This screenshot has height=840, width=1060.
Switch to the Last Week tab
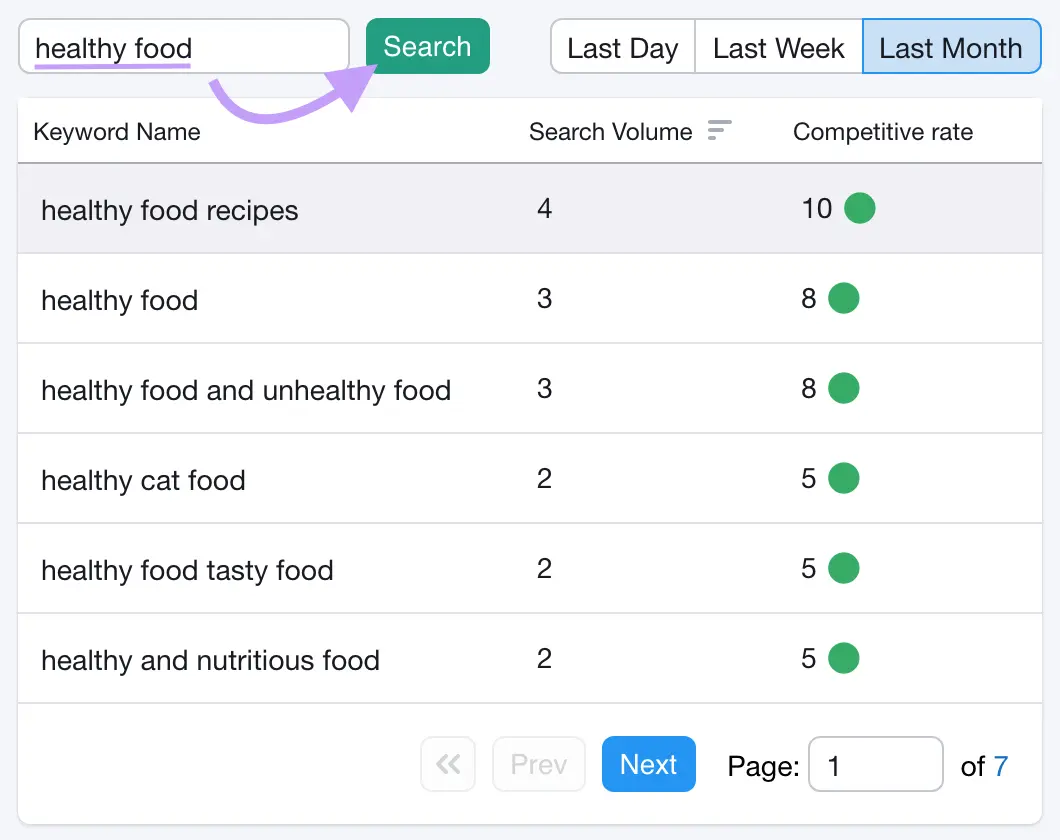(778, 46)
